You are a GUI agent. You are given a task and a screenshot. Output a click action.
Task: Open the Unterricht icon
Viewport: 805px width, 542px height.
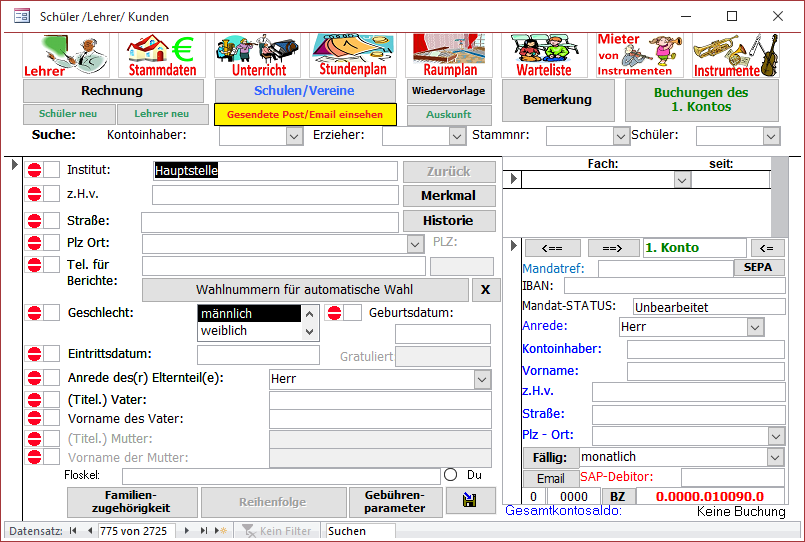[x=259, y=55]
